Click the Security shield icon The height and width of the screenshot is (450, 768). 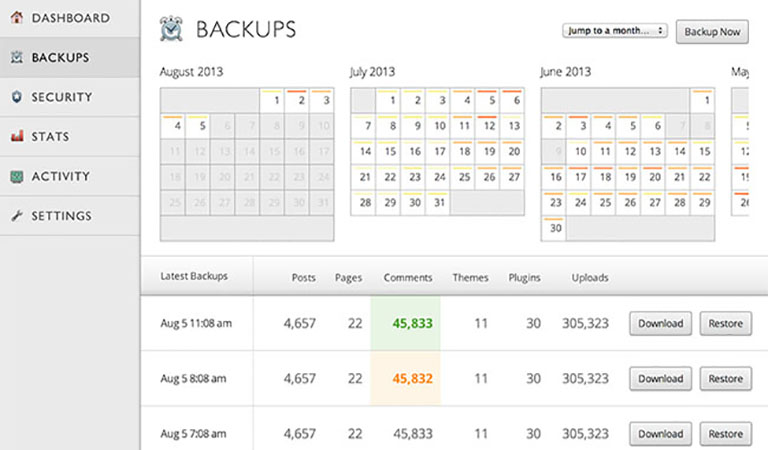click(x=17, y=96)
